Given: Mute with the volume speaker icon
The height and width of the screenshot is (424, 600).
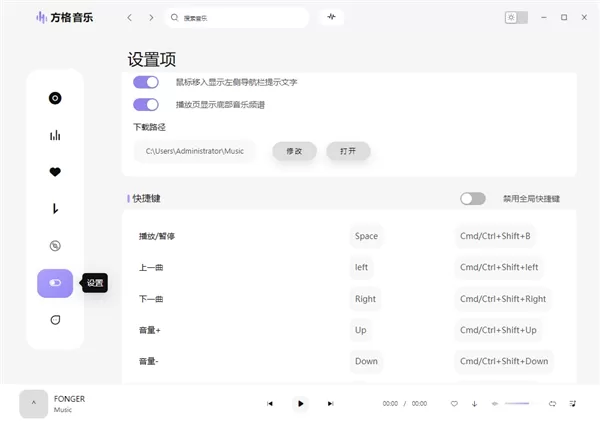Looking at the screenshot, I should tap(495, 403).
